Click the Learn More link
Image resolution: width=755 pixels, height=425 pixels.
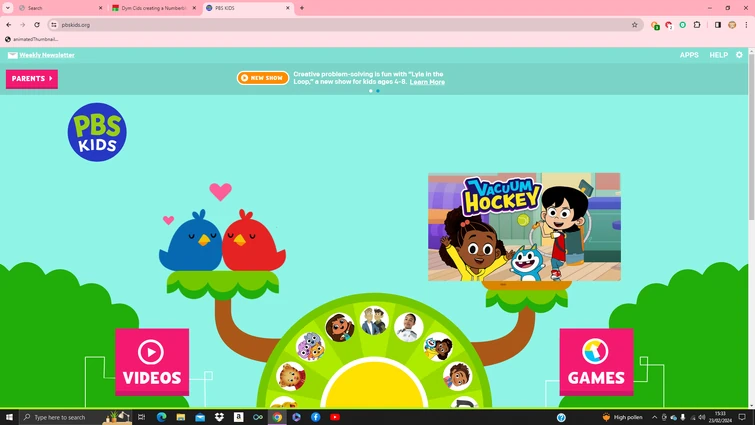pyautogui.click(x=427, y=82)
